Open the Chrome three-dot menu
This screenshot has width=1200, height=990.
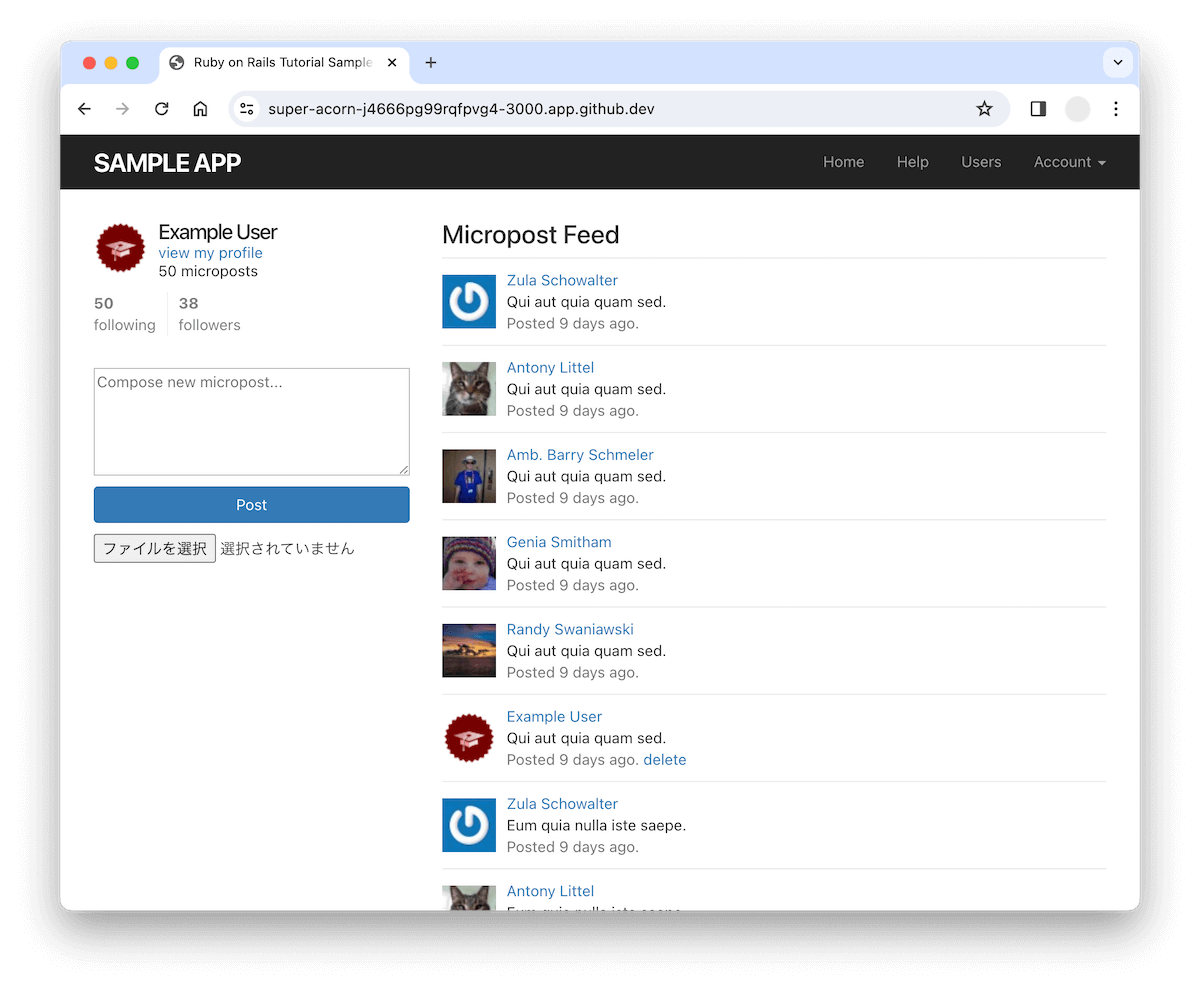click(1116, 109)
